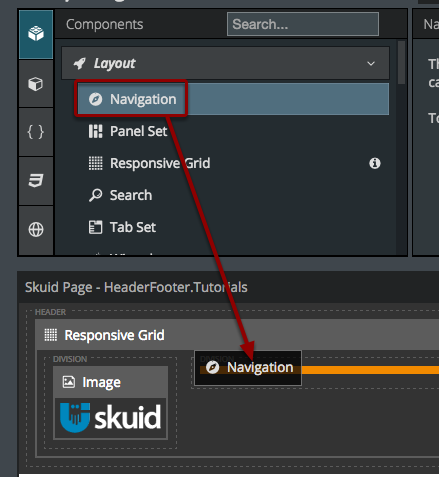Open the globe labels tab icon

36,230
